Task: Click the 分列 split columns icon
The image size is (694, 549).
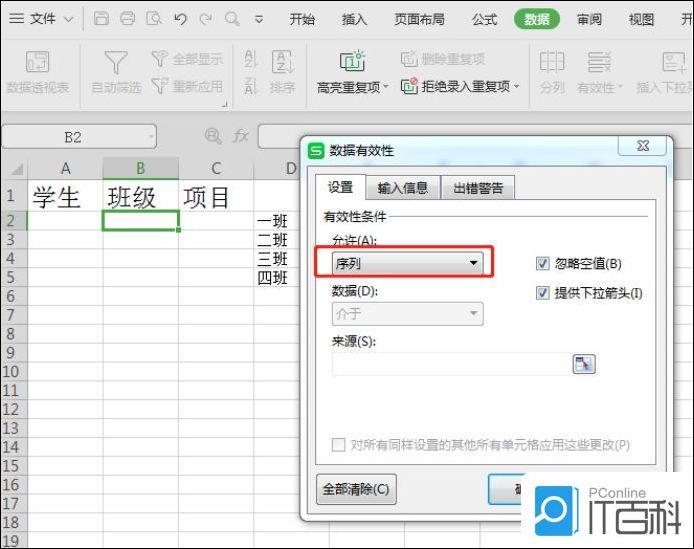Action: pos(552,62)
